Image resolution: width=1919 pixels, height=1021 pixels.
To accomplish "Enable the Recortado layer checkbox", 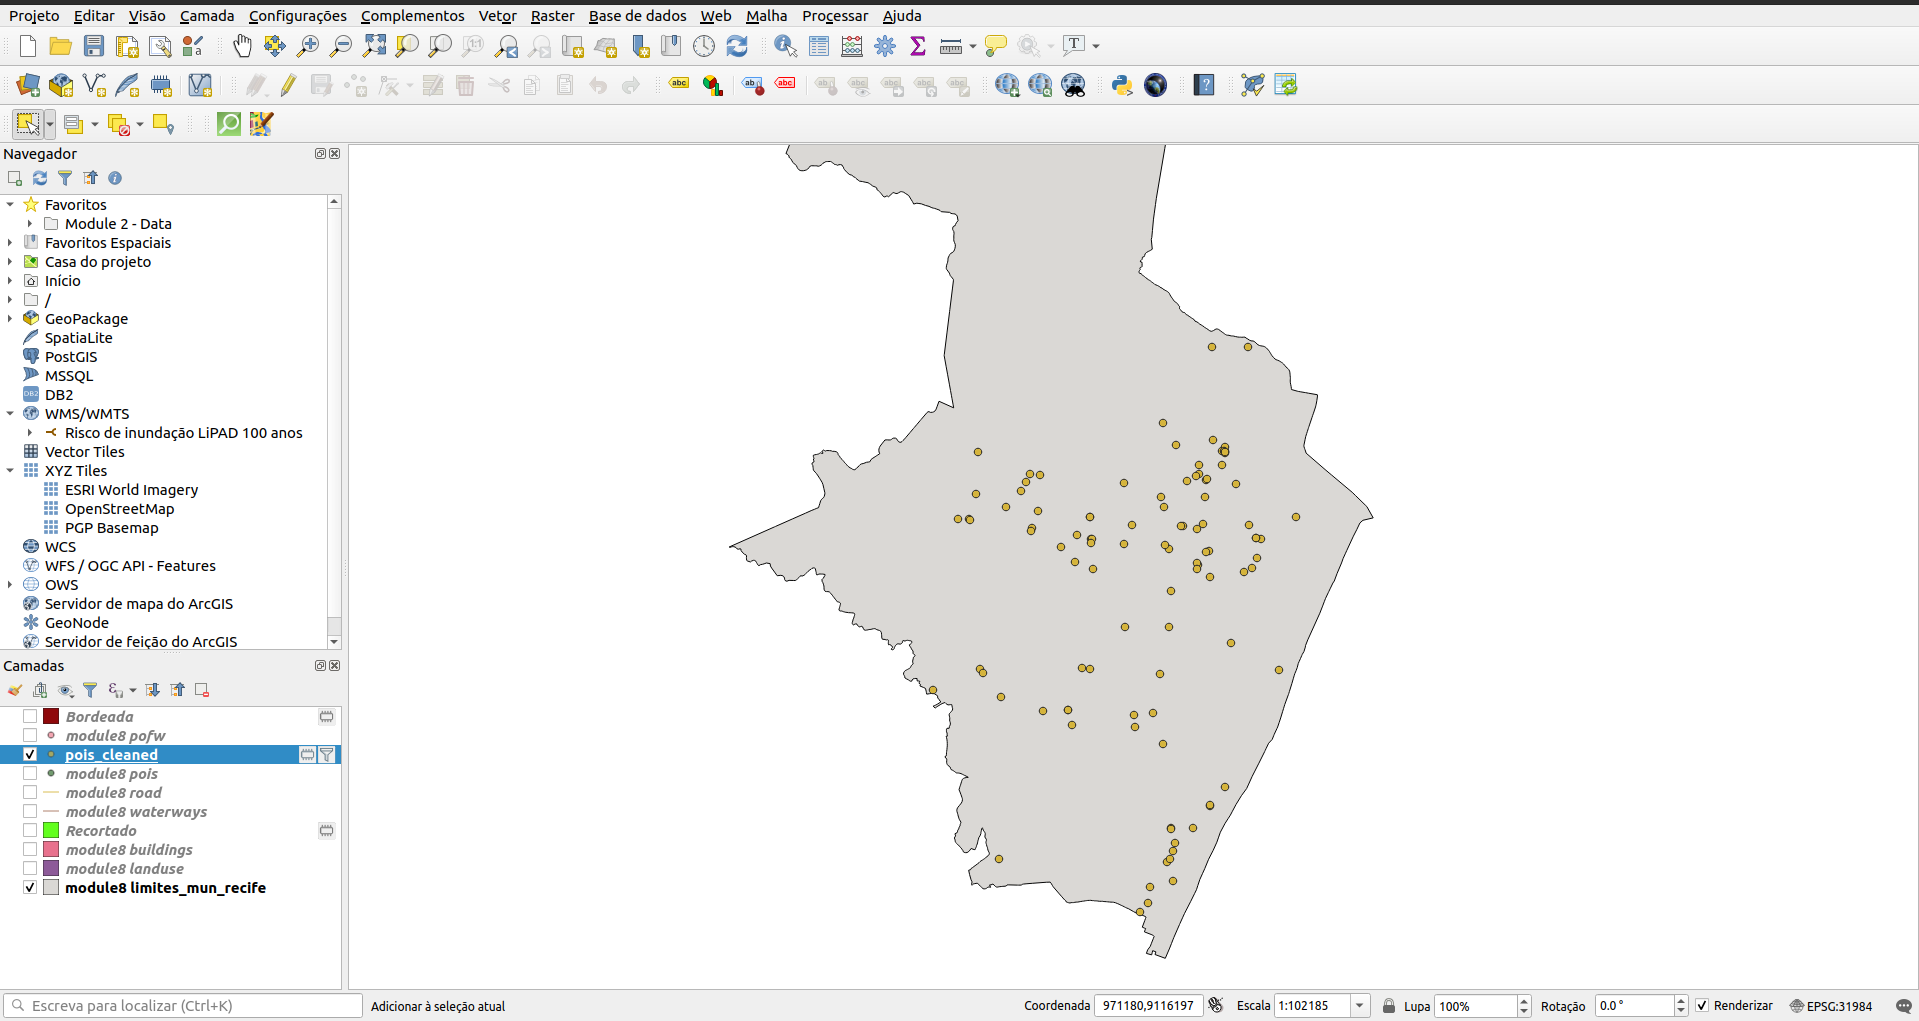I will (x=30, y=831).
